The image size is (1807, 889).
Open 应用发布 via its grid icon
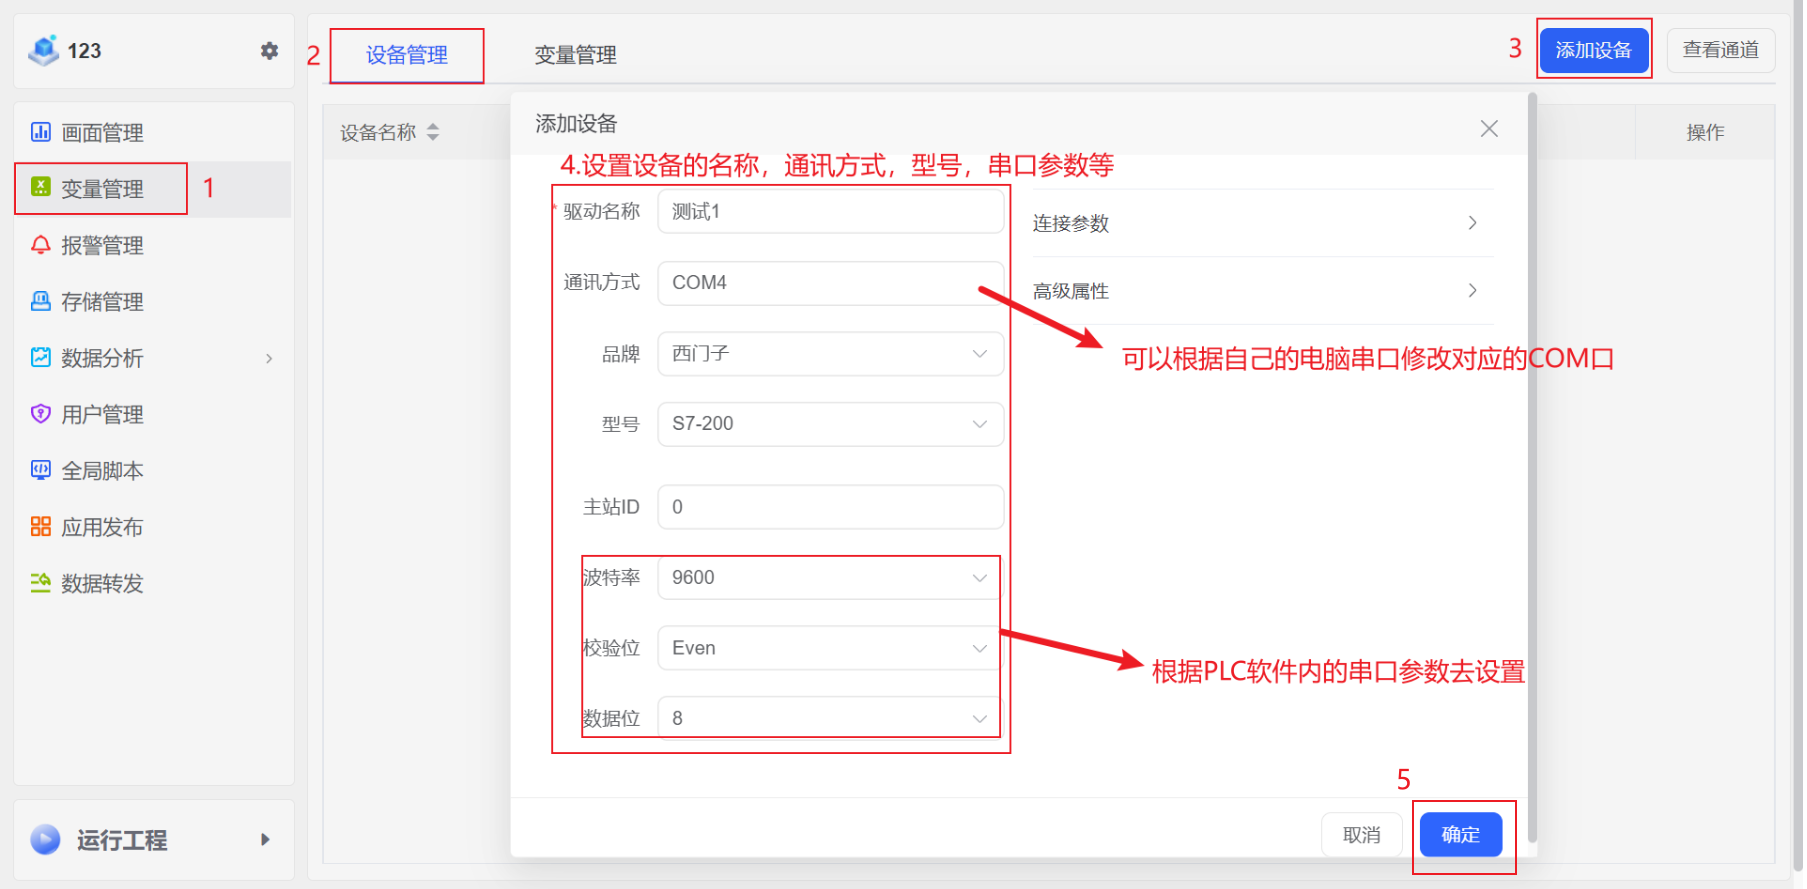tap(41, 527)
